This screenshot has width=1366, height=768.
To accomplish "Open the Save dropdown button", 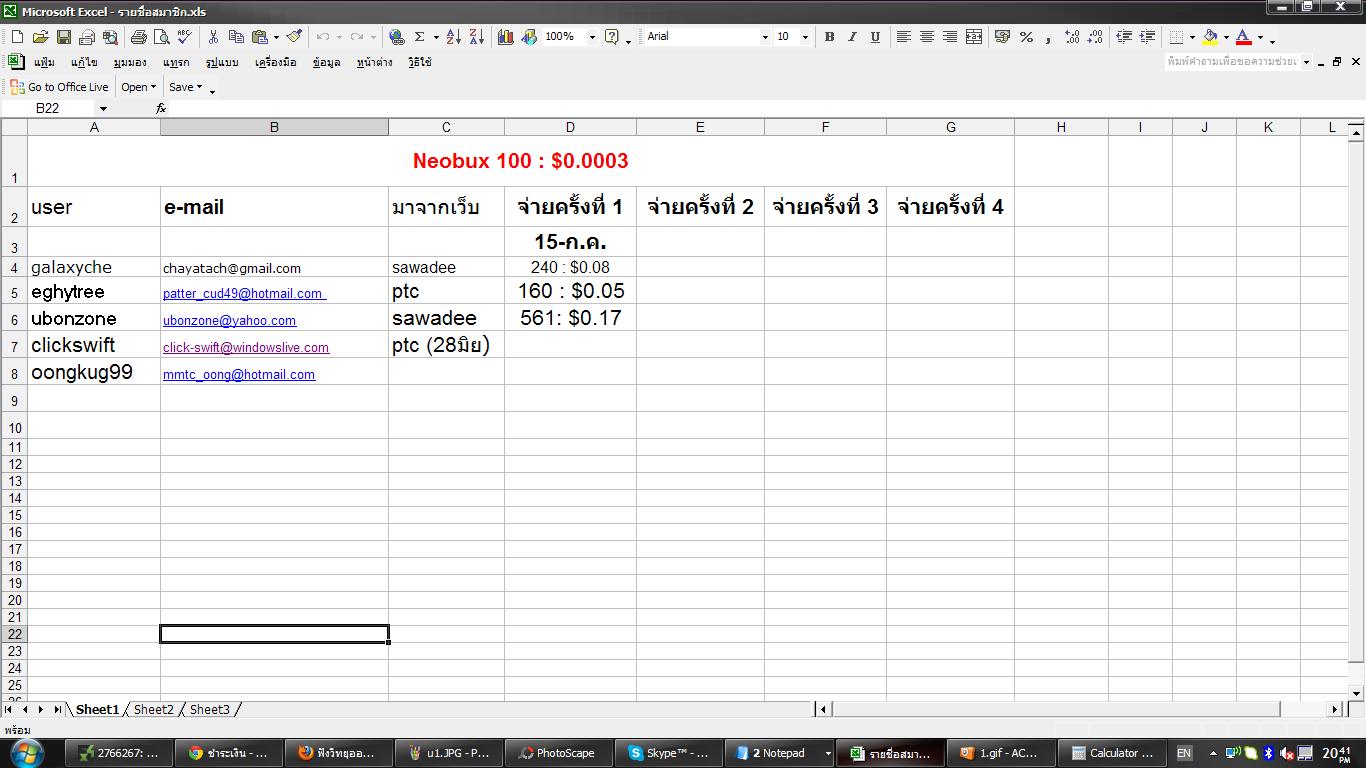I will point(185,87).
